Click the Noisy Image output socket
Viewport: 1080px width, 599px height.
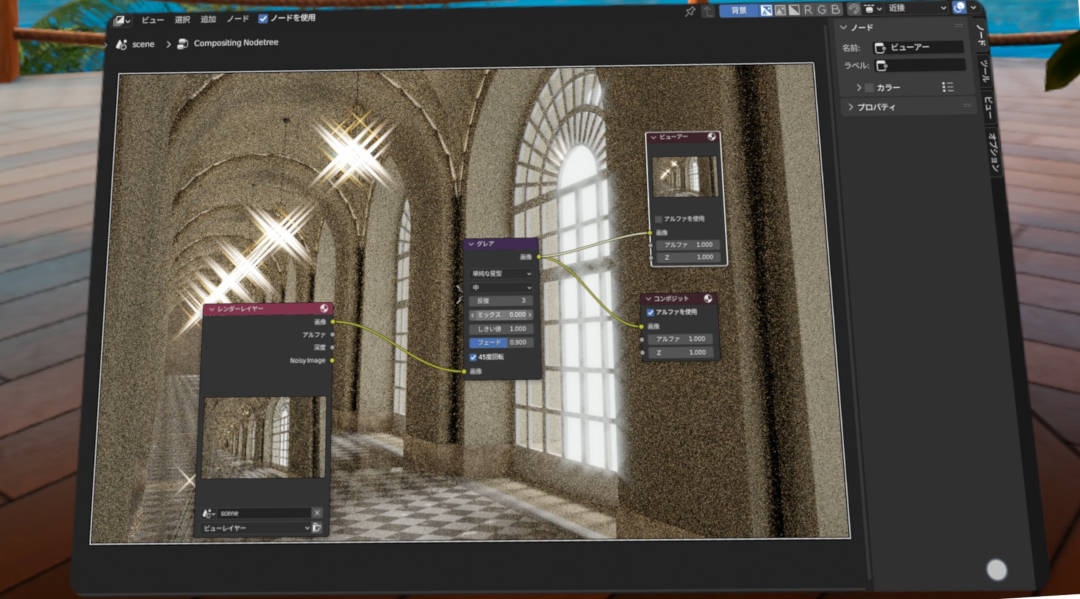[x=333, y=360]
